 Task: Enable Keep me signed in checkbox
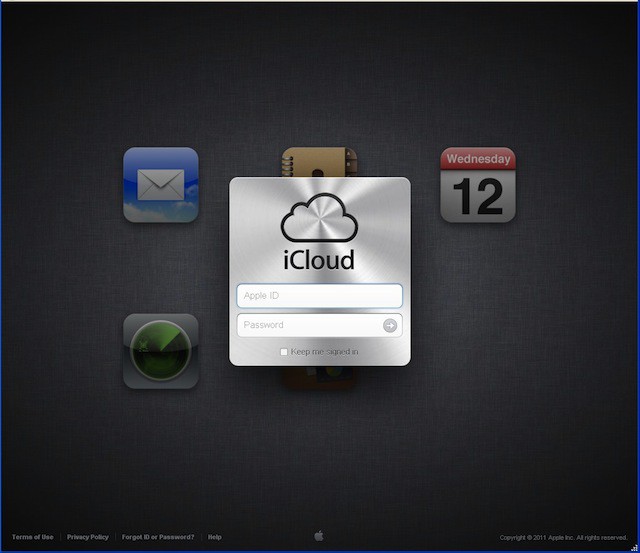(284, 352)
